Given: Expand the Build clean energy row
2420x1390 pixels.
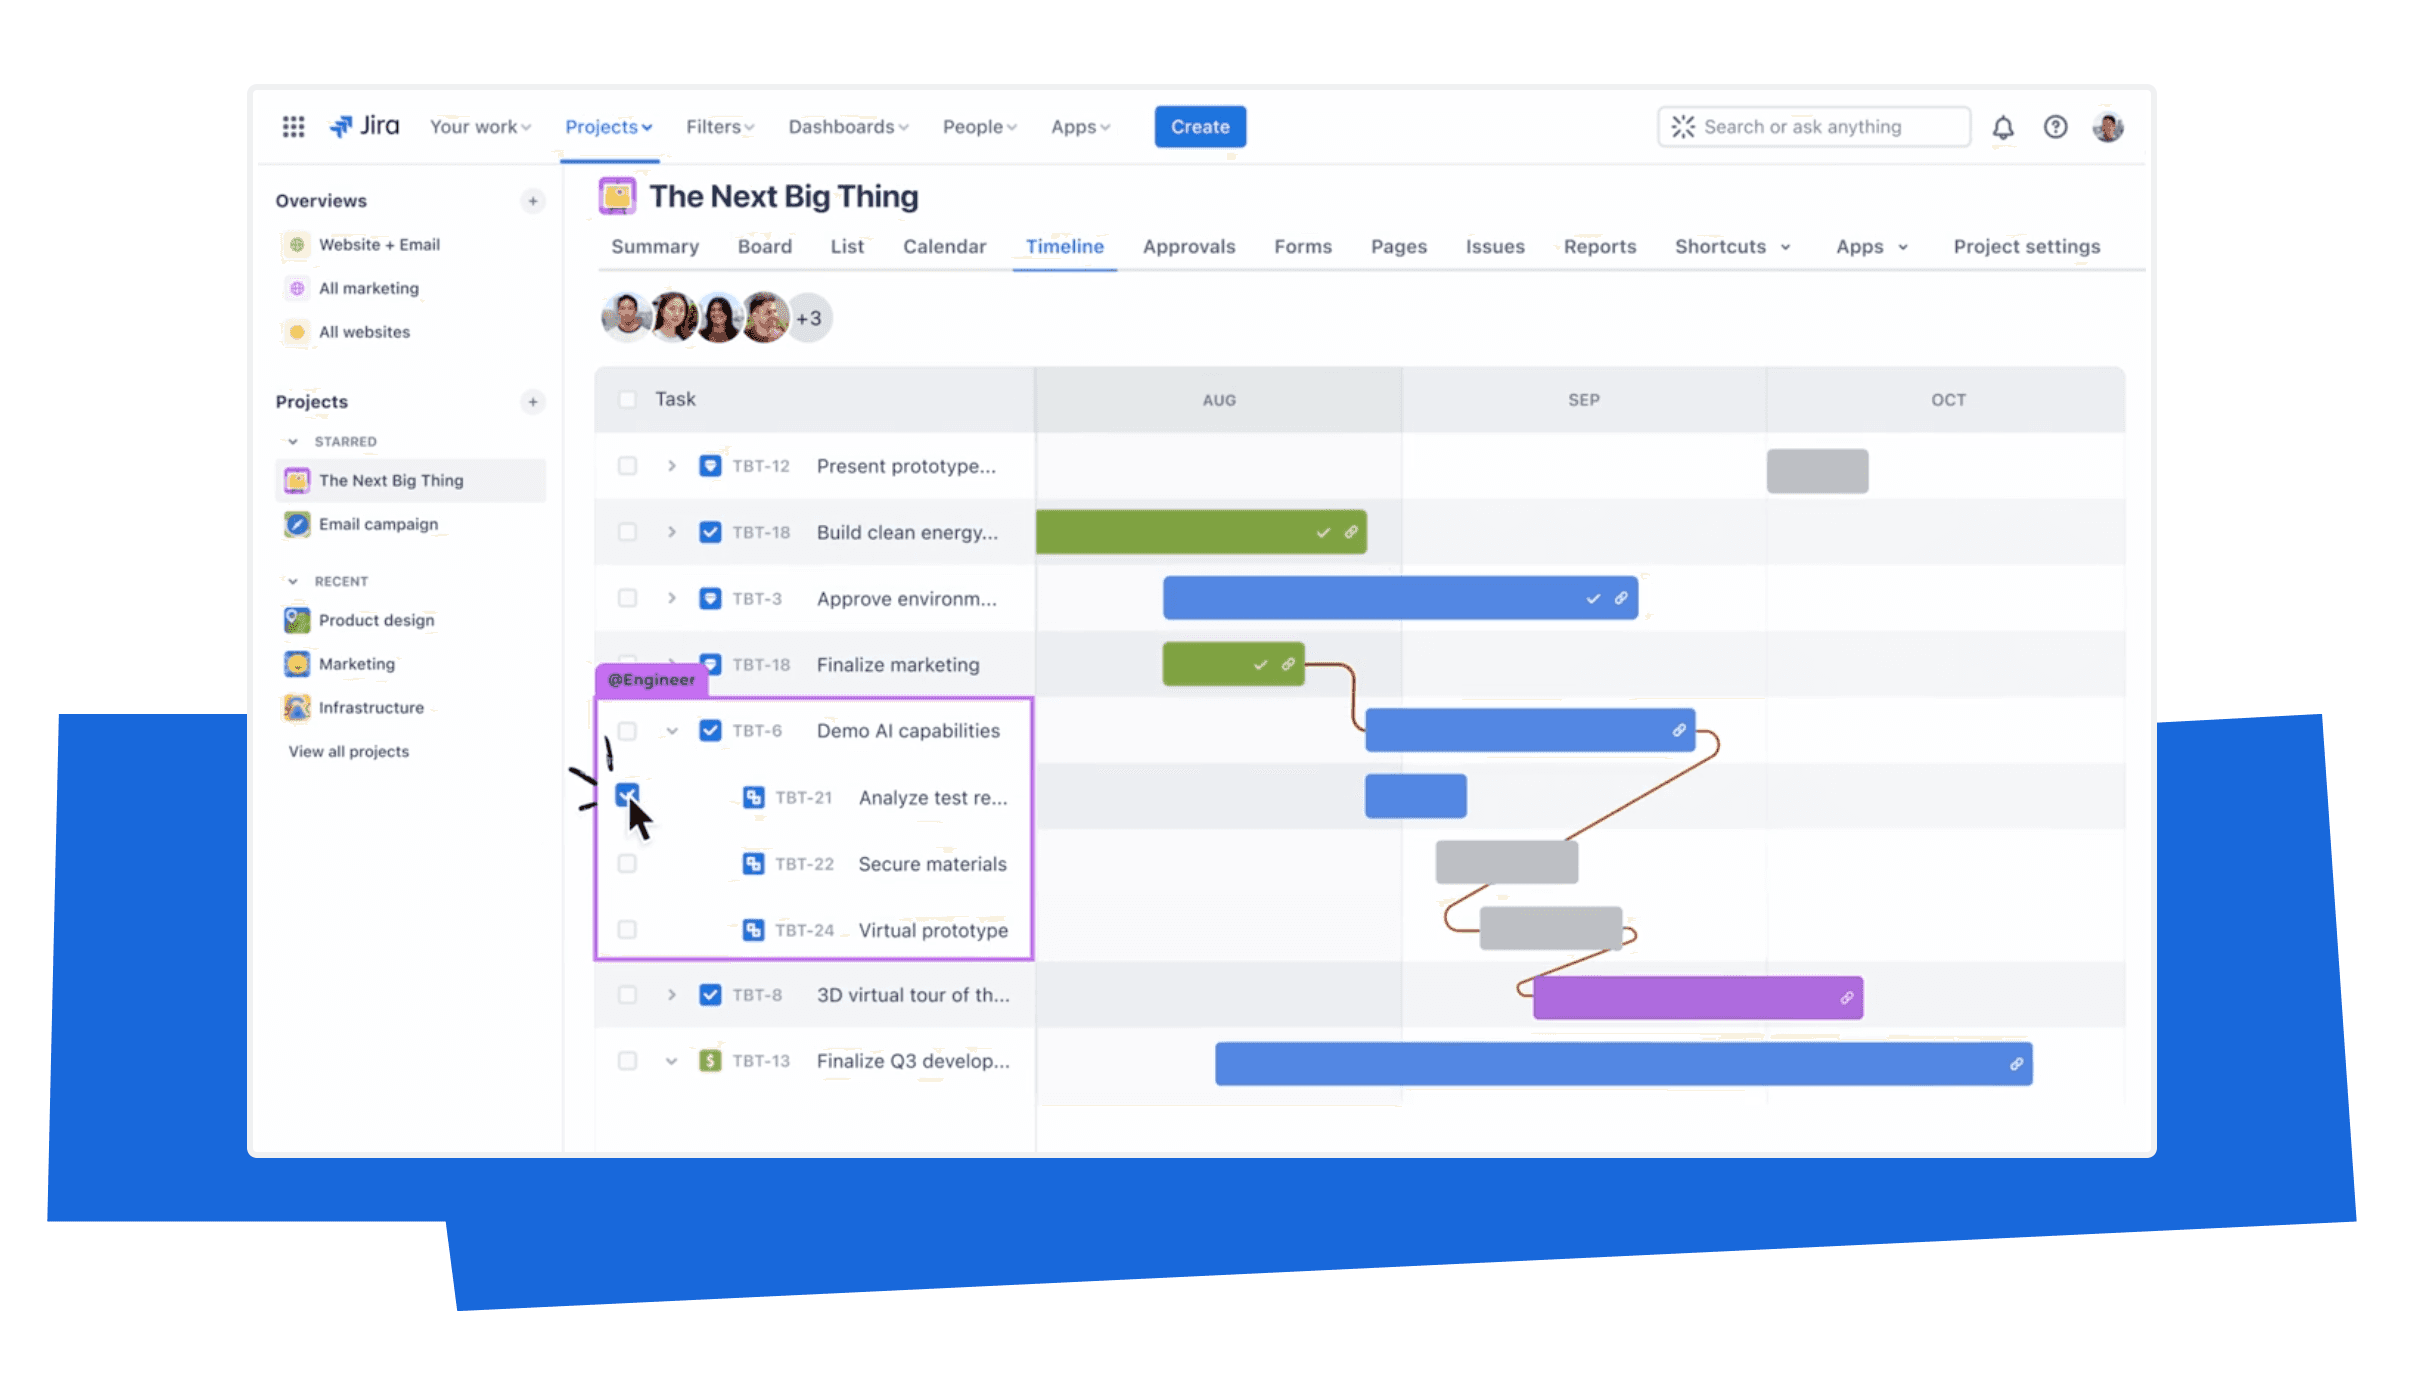Looking at the screenshot, I should click(672, 532).
